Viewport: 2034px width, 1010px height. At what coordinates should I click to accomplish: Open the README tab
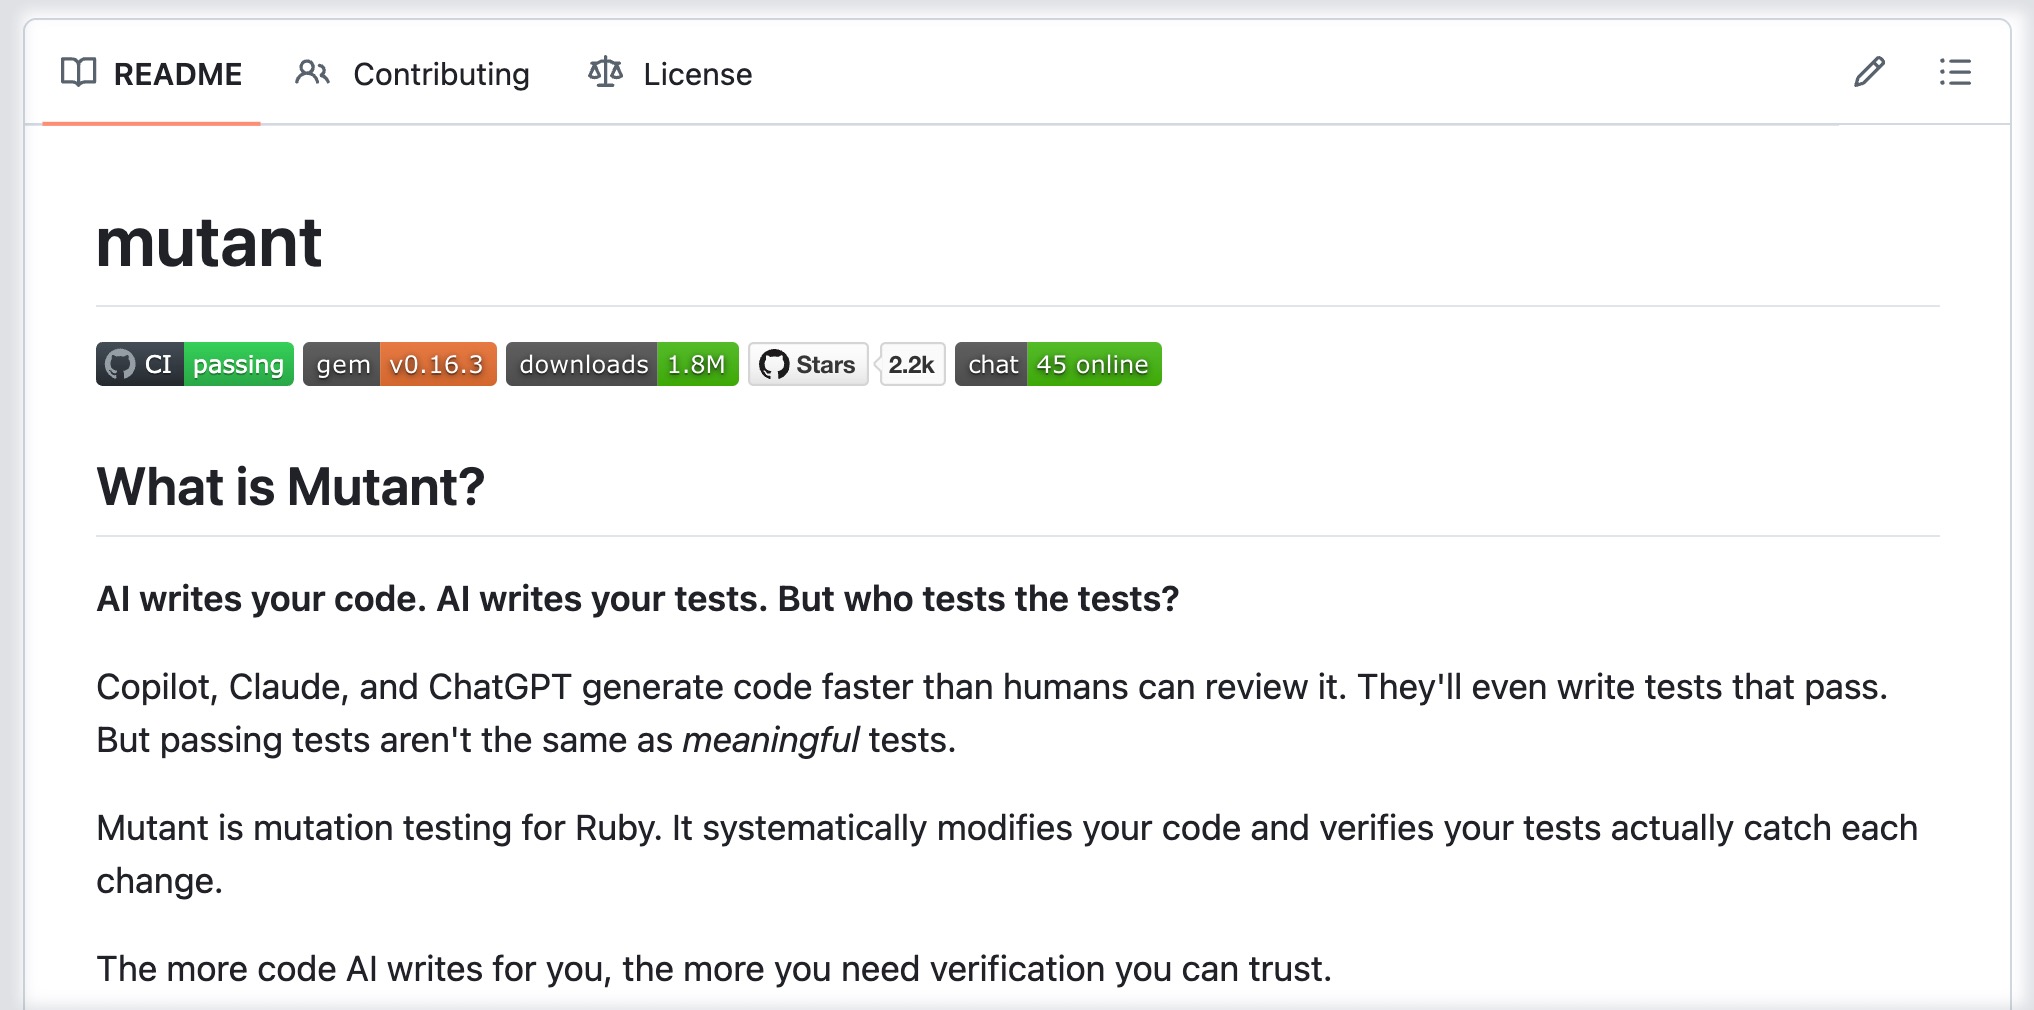click(x=151, y=74)
